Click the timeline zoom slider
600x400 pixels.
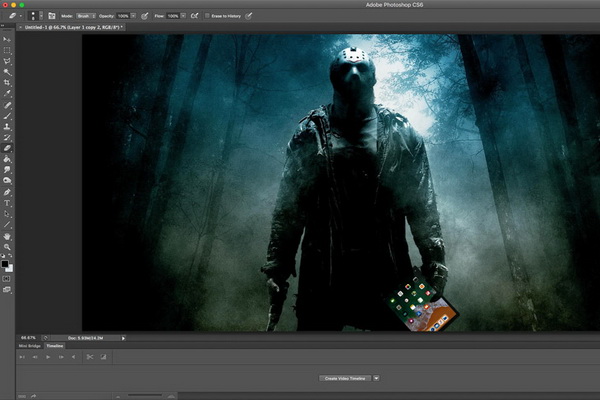click(145, 395)
